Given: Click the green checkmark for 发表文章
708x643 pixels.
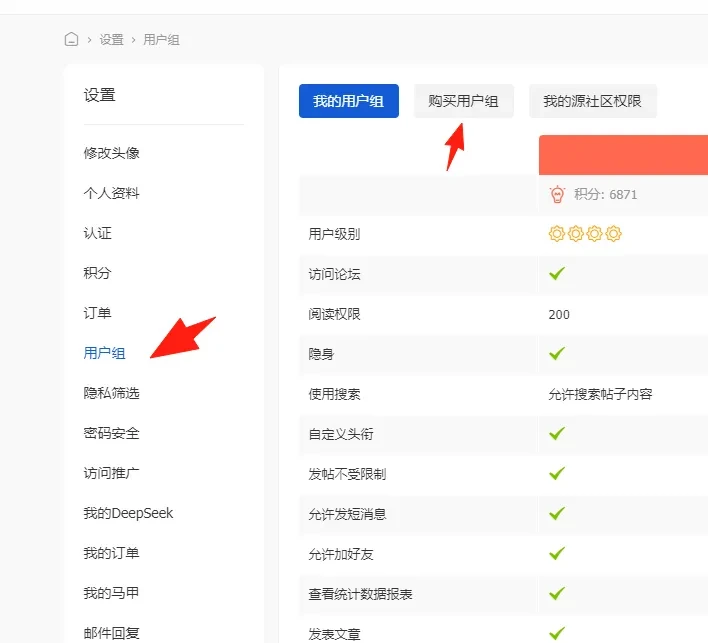Looking at the screenshot, I should coord(557,633).
